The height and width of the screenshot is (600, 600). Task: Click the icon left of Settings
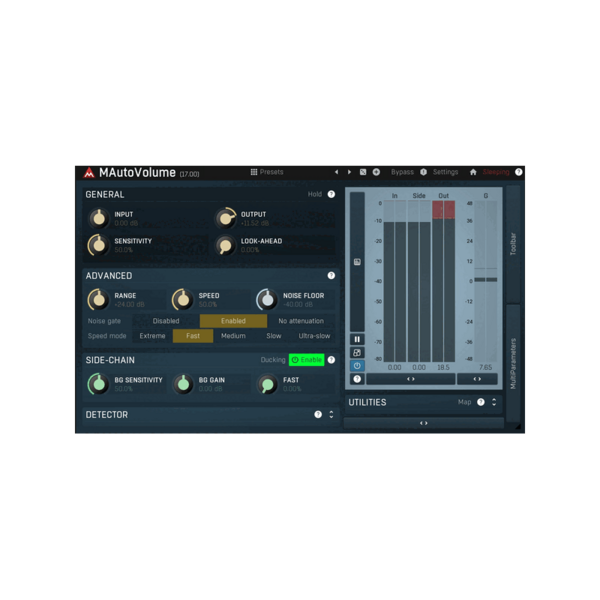[423, 172]
